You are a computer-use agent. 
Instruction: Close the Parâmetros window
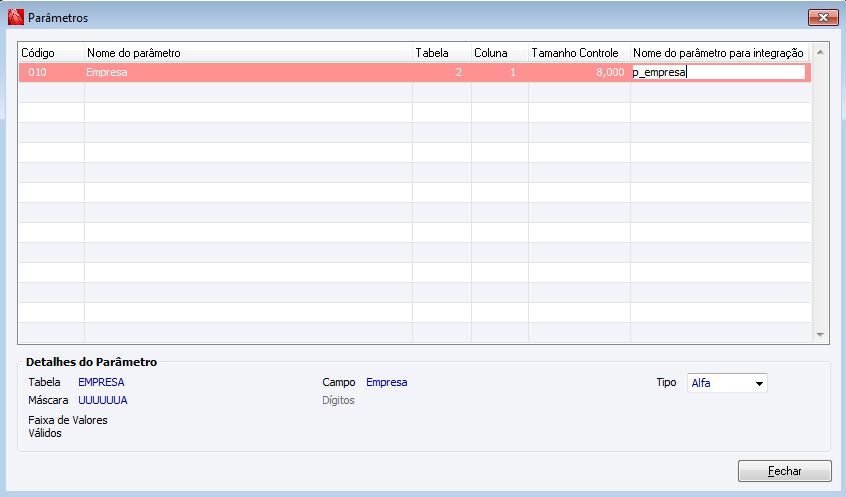click(823, 17)
